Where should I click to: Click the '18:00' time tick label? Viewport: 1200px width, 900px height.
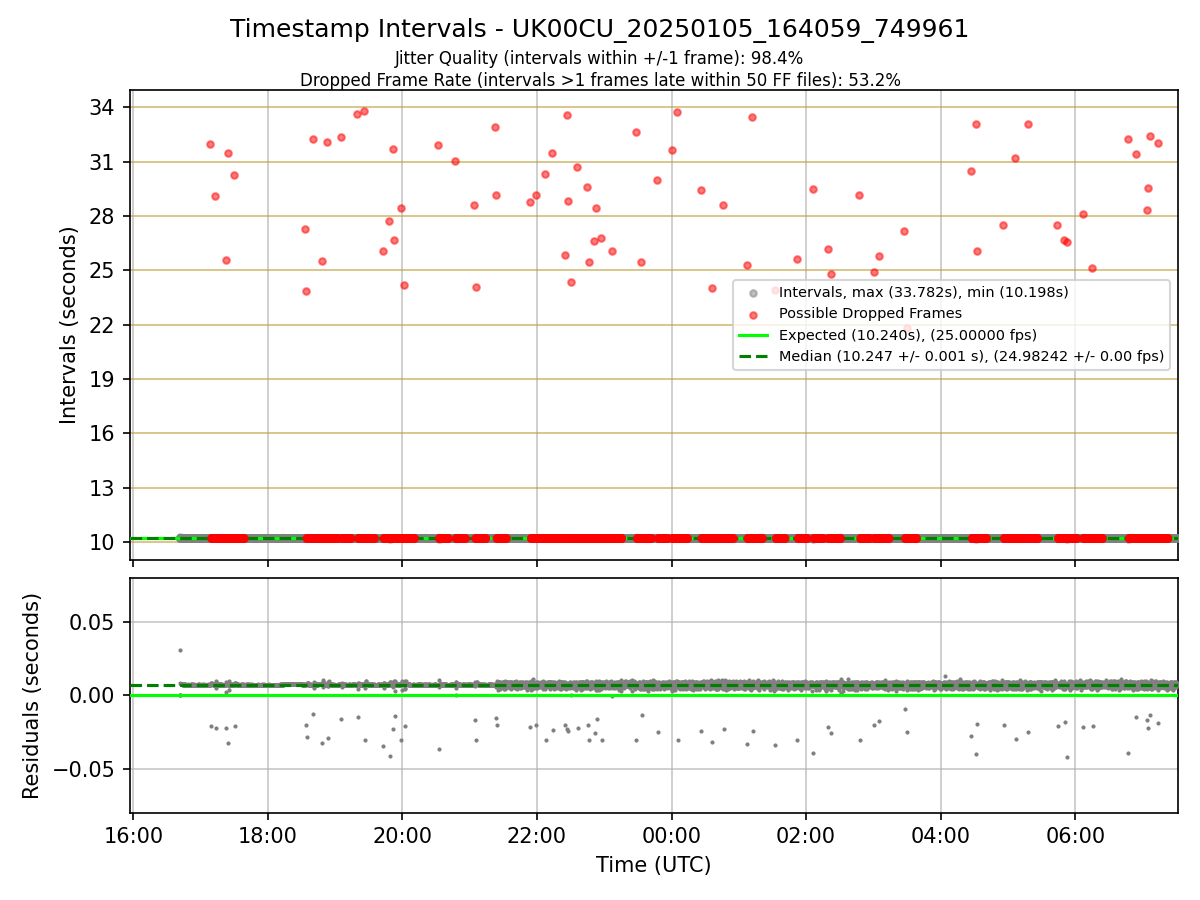point(267,835)
